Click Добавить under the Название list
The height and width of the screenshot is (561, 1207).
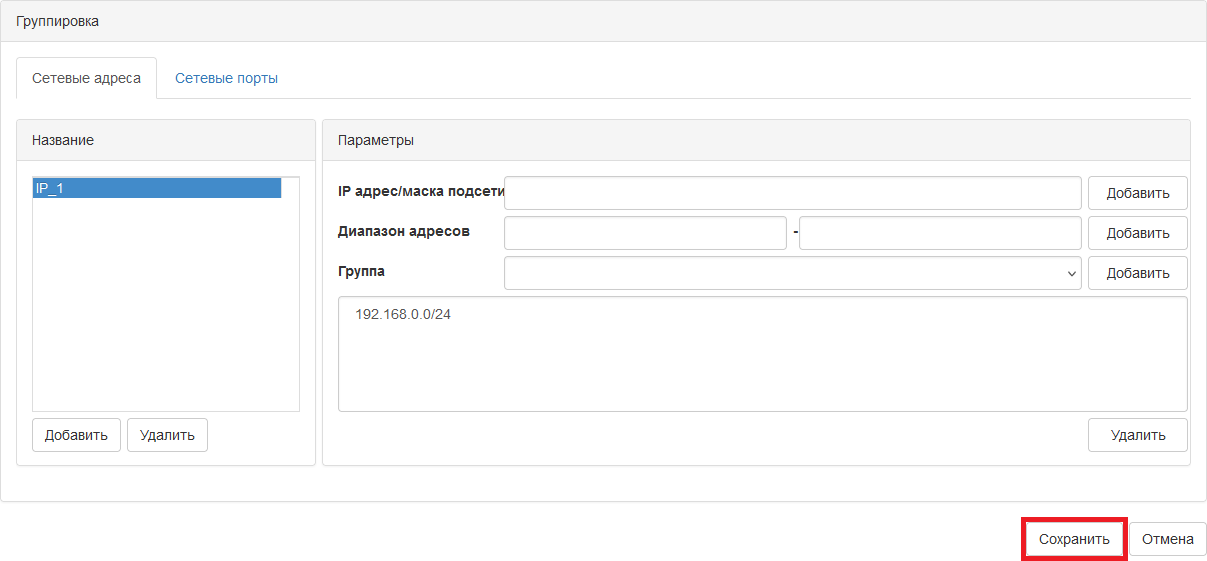[x=76, y=435]
